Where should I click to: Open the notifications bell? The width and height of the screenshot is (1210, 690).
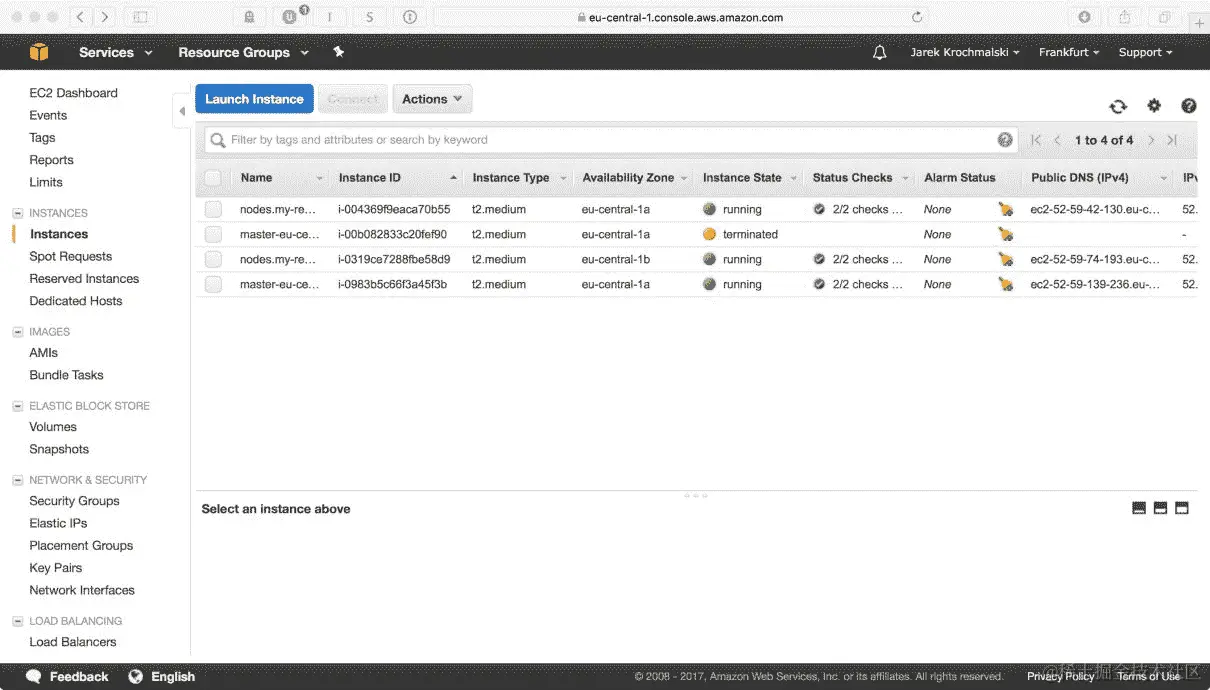pos(880,52)
